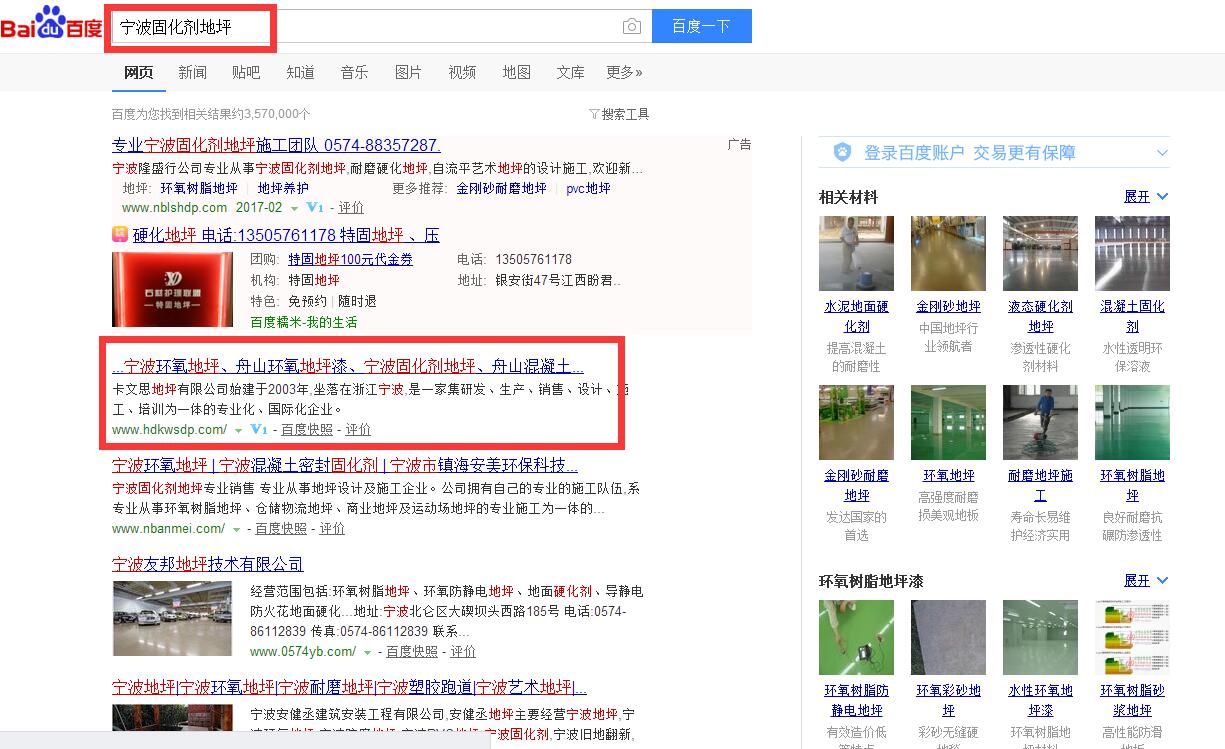The height and width of the screenshot is (749, 1225).
Task: Click the garage thumbnail of 宁波友邦地坪
Action: [171, 618]
